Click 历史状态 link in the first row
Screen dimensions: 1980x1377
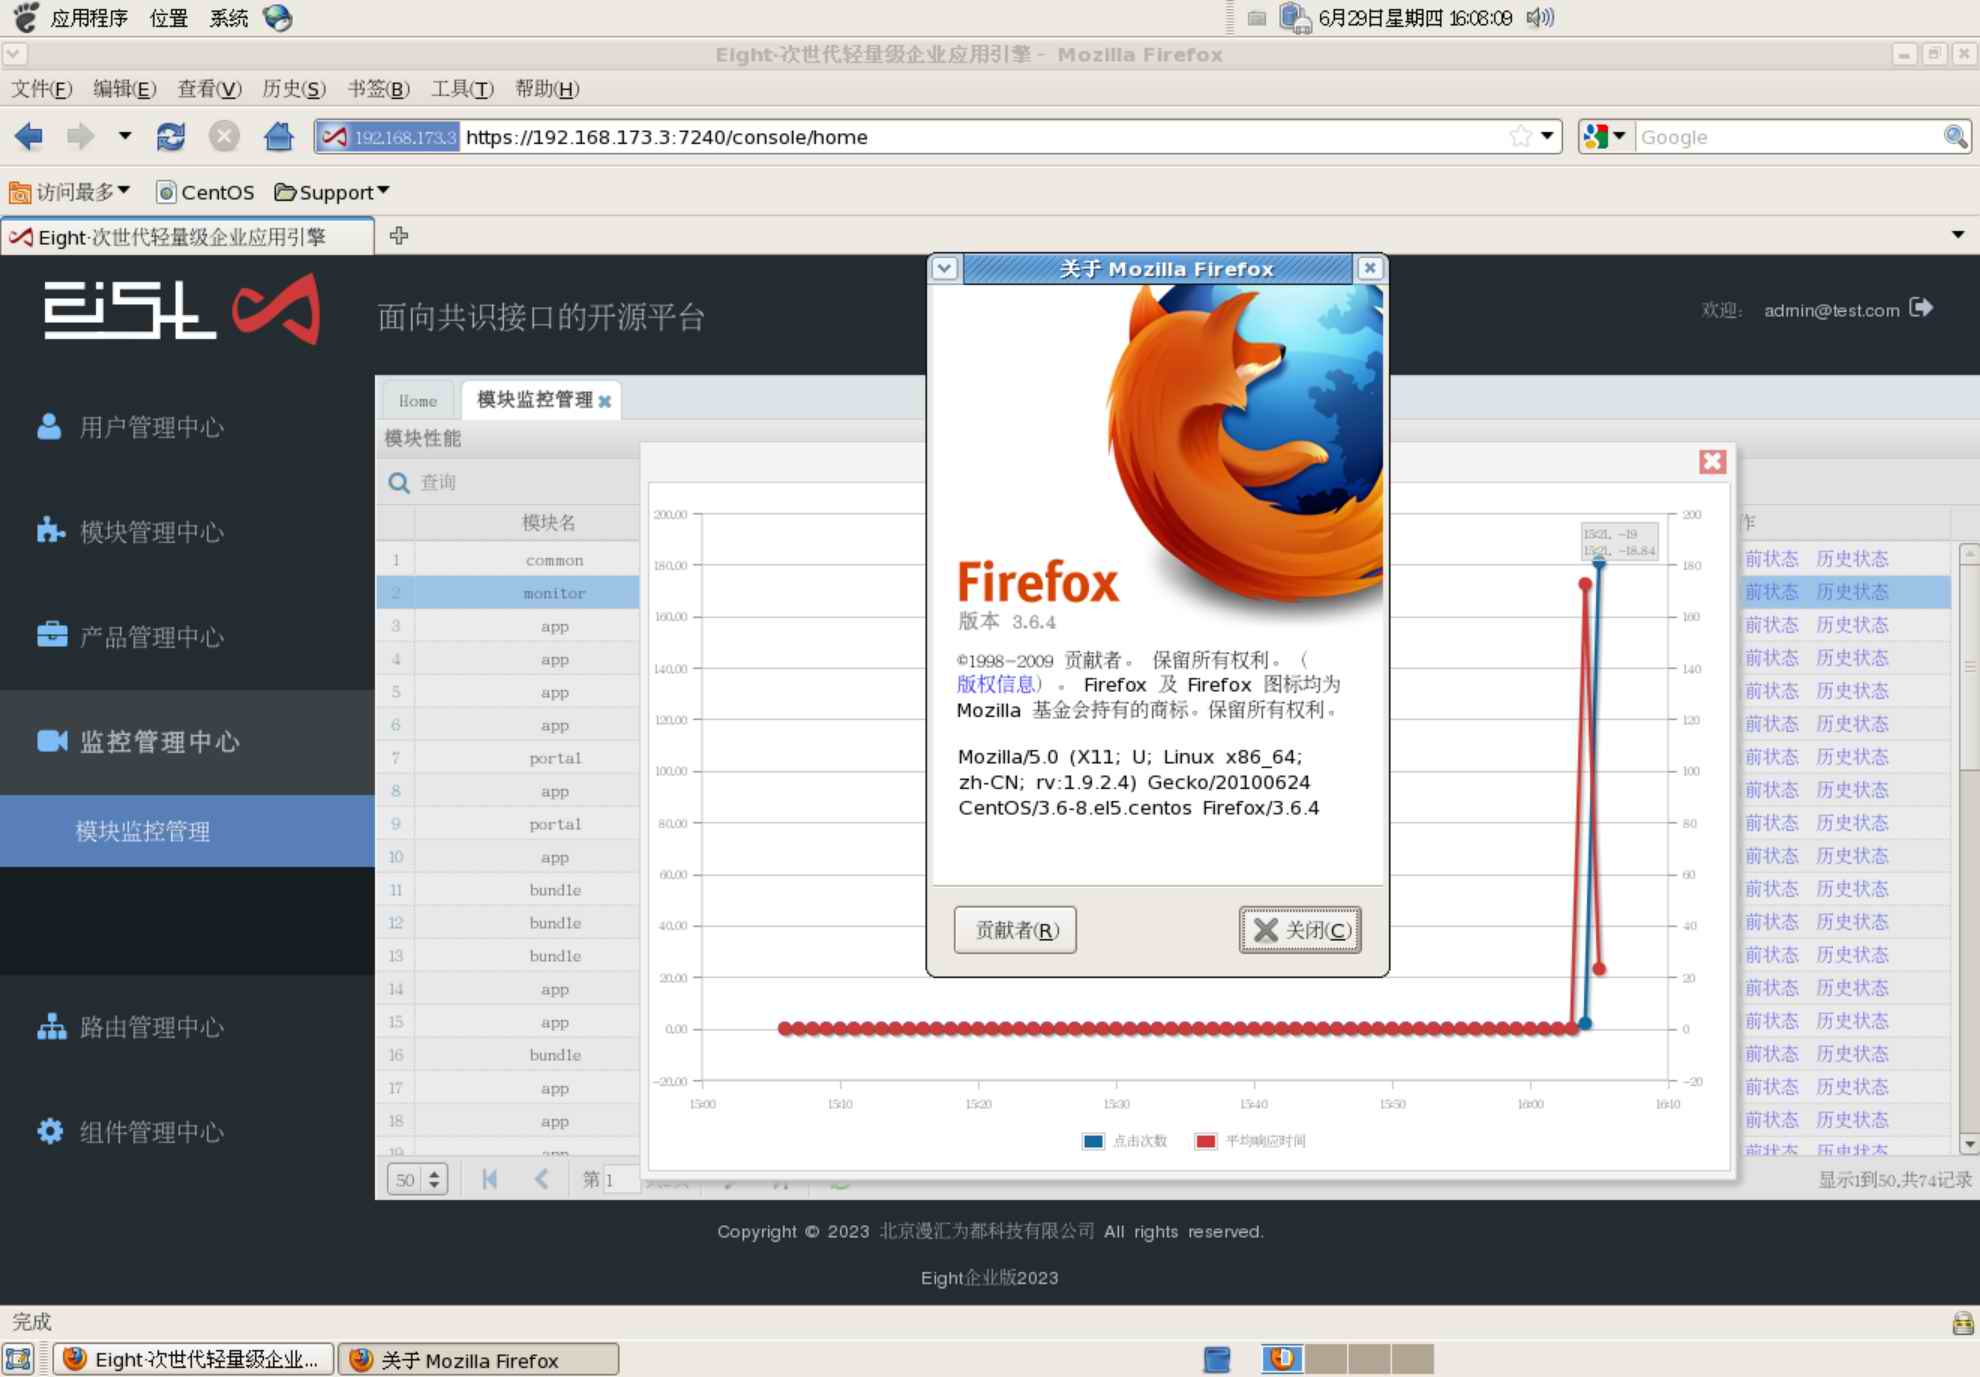point(1852,559)
